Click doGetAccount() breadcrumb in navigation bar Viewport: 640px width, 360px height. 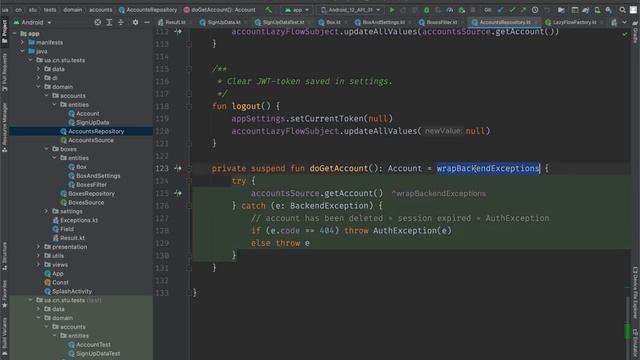[220, 10]
